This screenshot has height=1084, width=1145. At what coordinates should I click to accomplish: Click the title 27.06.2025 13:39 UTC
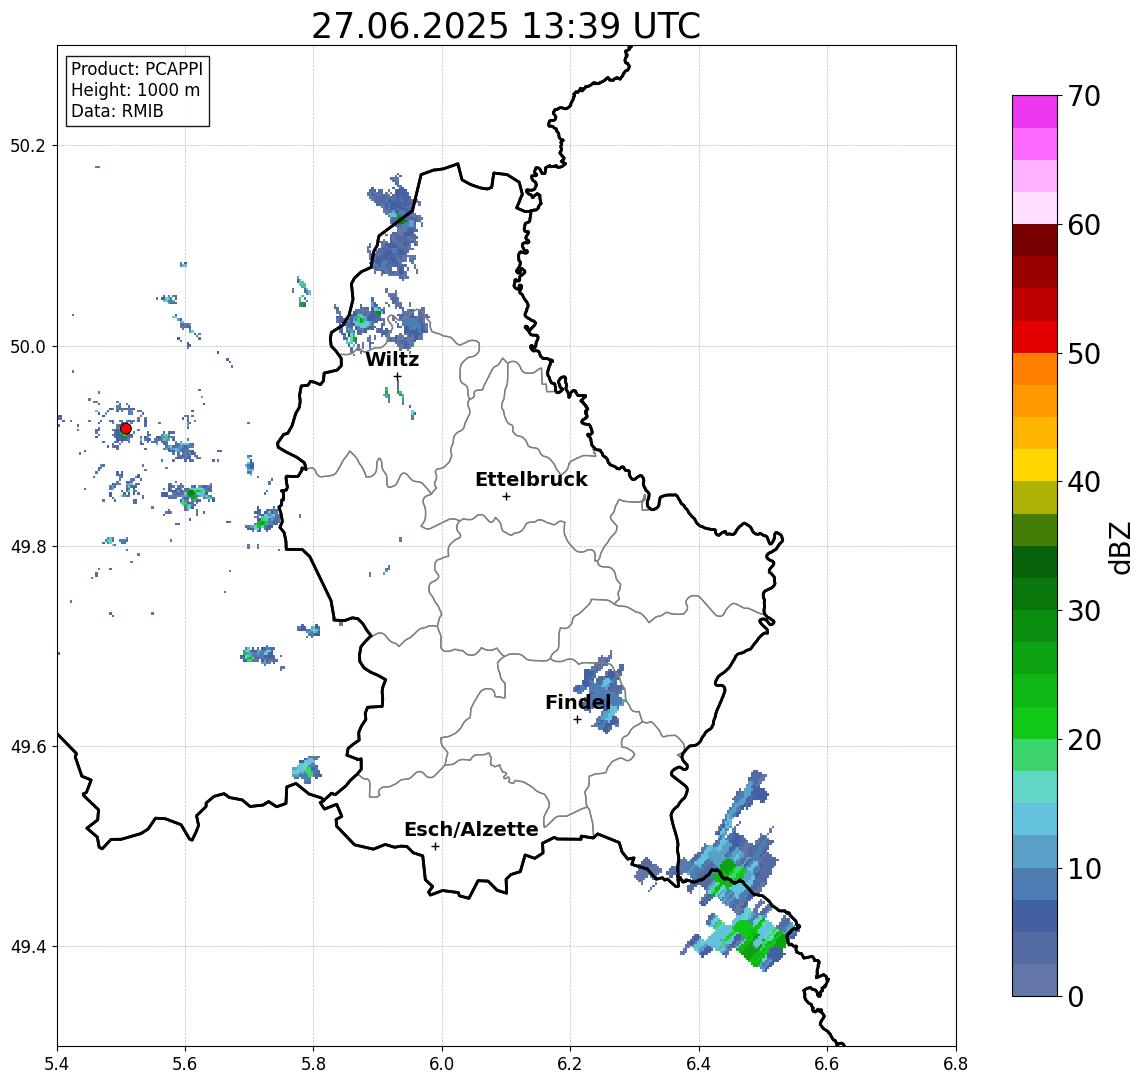[506, 26]
